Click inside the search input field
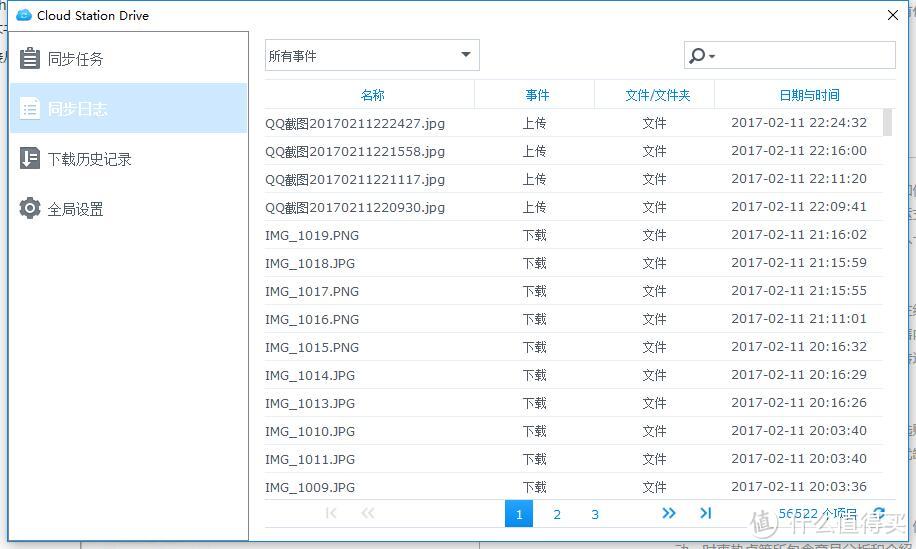916x549 pixels. tap(806, 55)
